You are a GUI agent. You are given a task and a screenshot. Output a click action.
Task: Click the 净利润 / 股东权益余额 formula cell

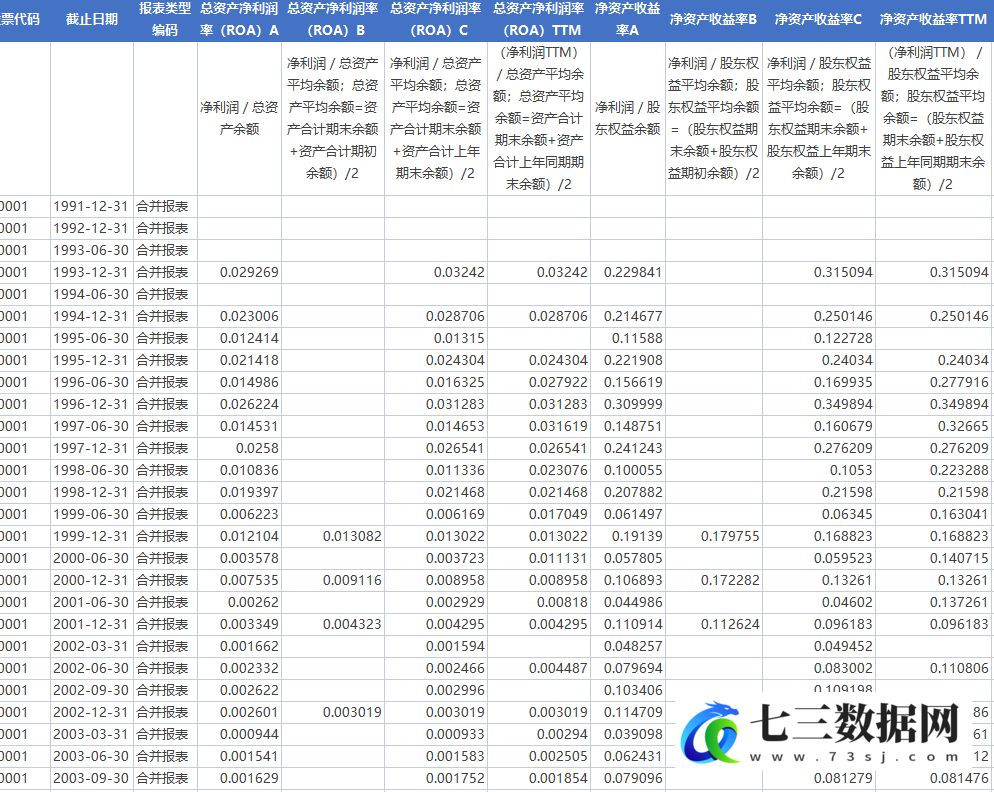click(628, 119)
